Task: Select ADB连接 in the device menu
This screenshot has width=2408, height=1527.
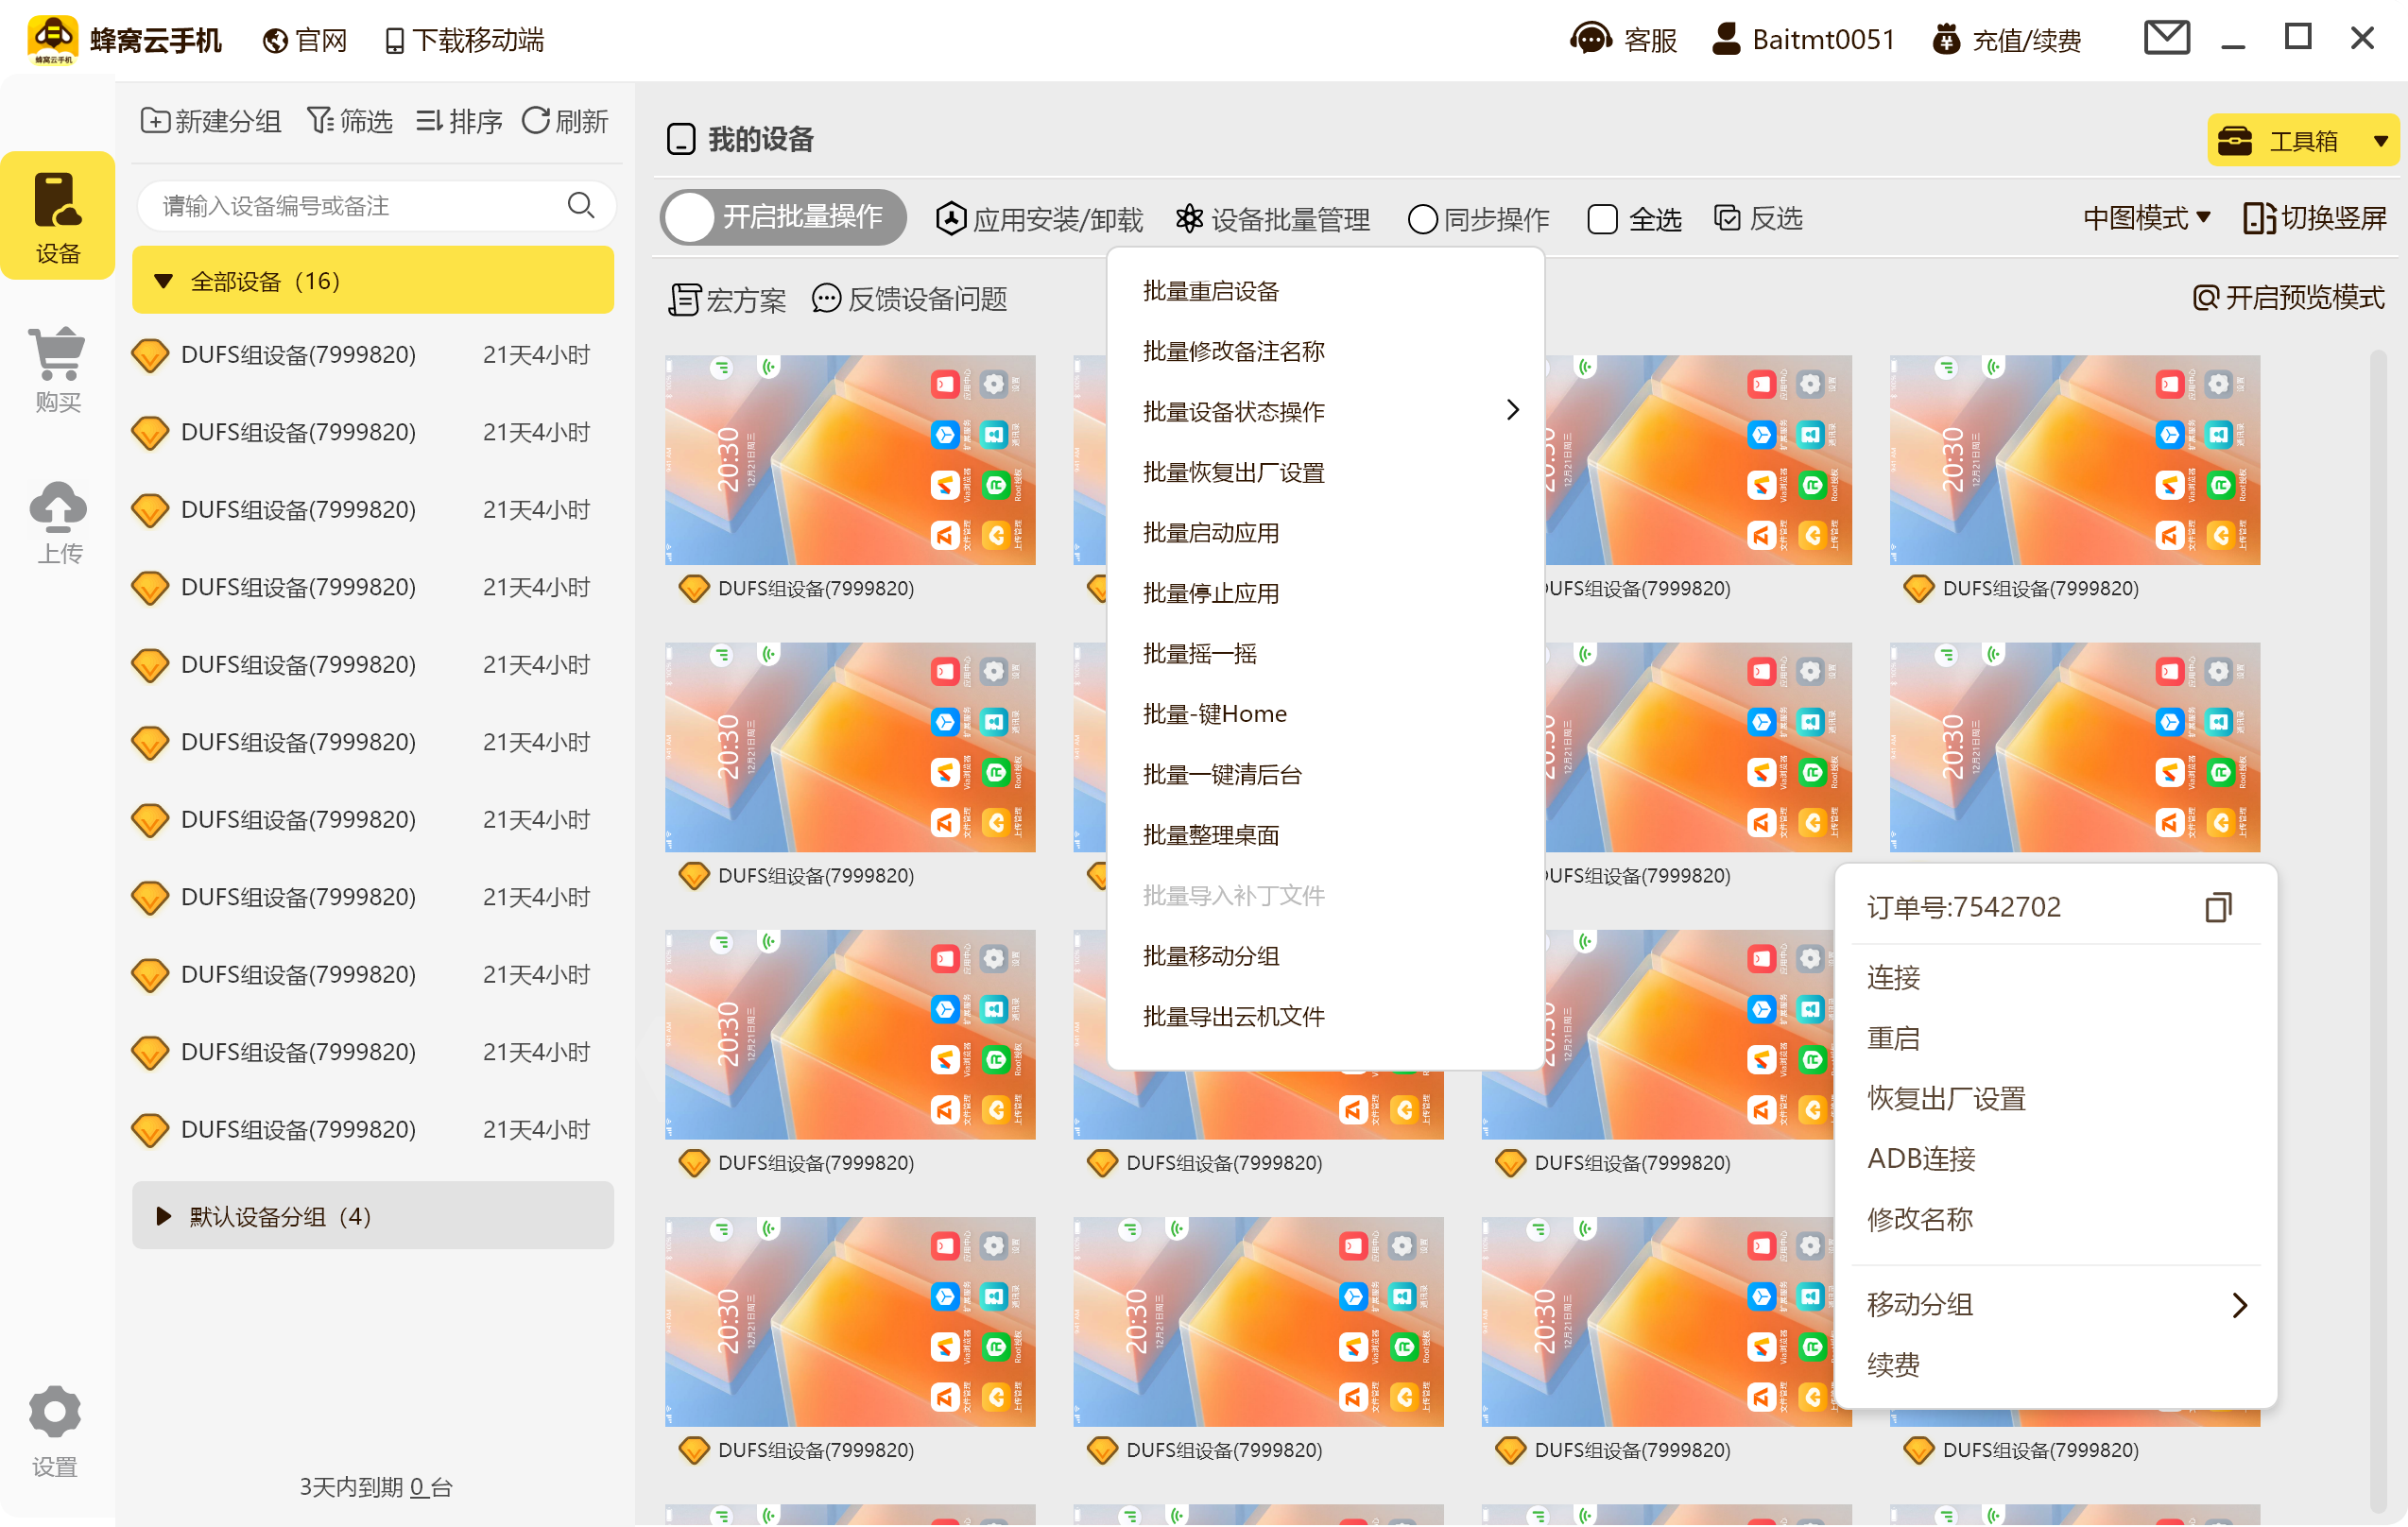Action: (x=1921, y=1158)
